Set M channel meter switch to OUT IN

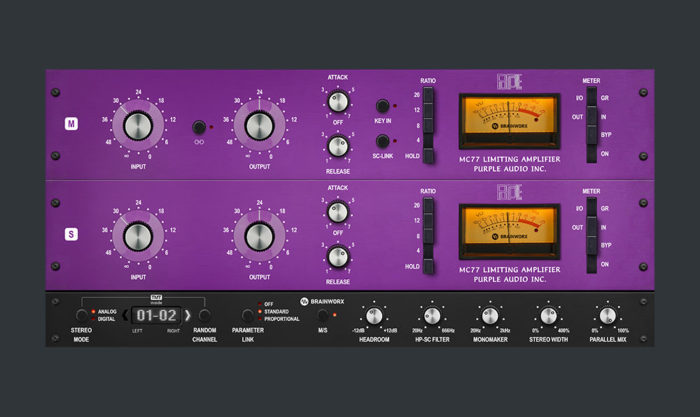point(592,116)
